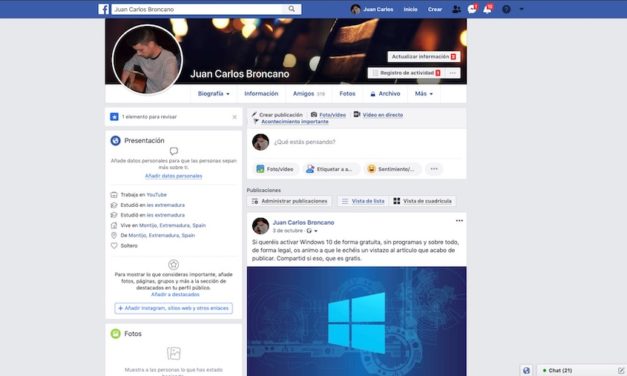Click the green Fotos section icon

115,333
